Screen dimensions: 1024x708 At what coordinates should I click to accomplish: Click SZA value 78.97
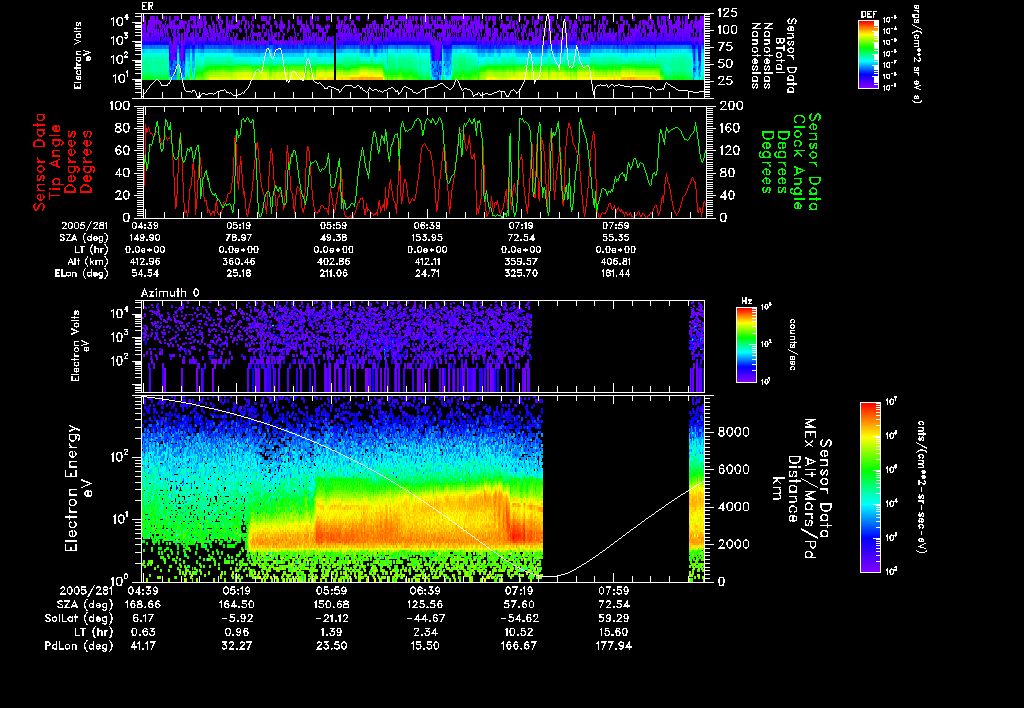tap(238, 238)
